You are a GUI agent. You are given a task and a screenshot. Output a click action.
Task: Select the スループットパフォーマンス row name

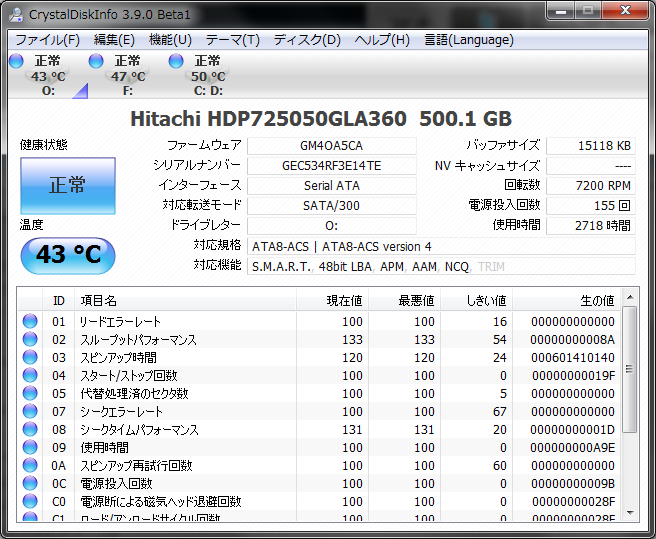pos(138,339)
